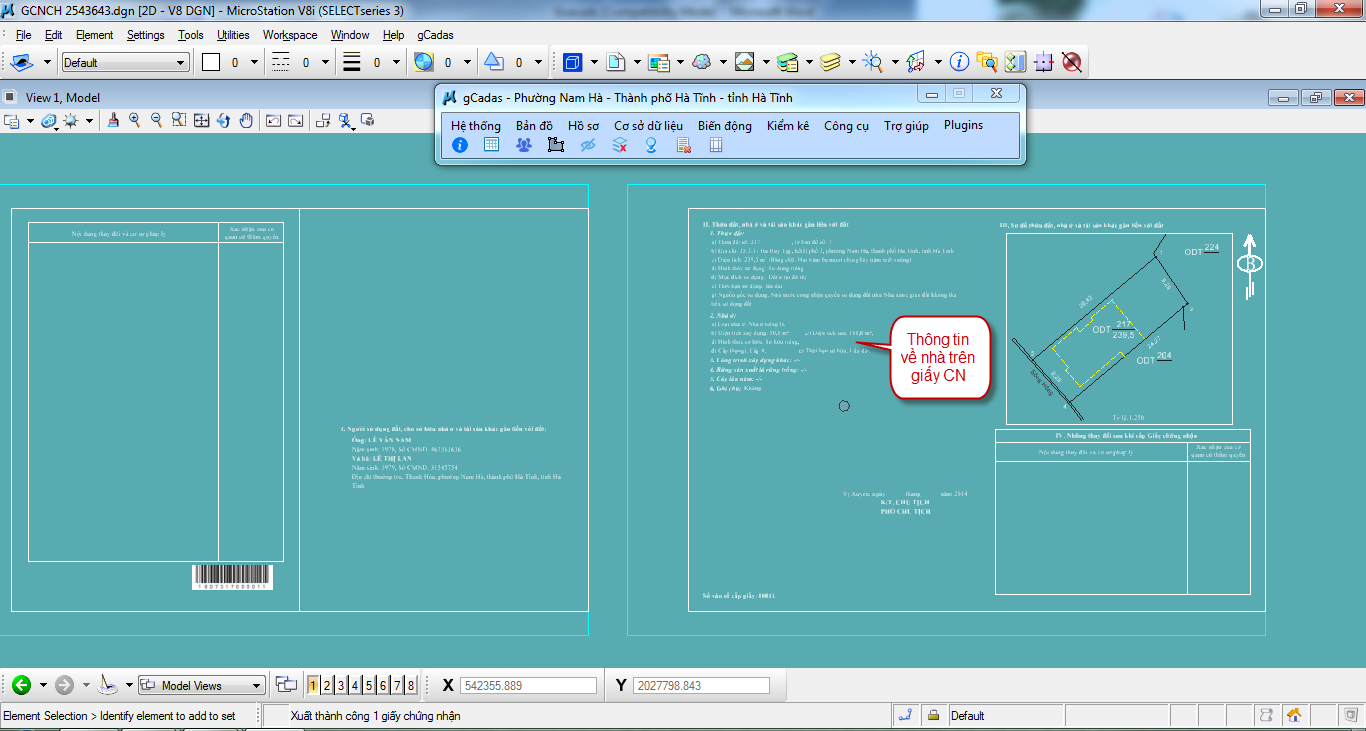Open the Model Views dropdown
Viewport: 1366px width, 731px height.
pos(202,685)
